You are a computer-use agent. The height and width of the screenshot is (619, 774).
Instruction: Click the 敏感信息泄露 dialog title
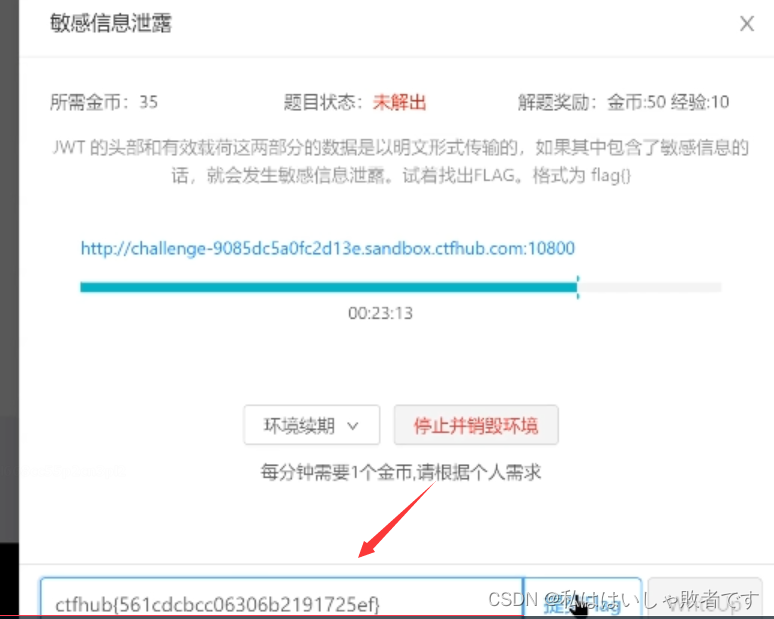click(x=111, y=23)
